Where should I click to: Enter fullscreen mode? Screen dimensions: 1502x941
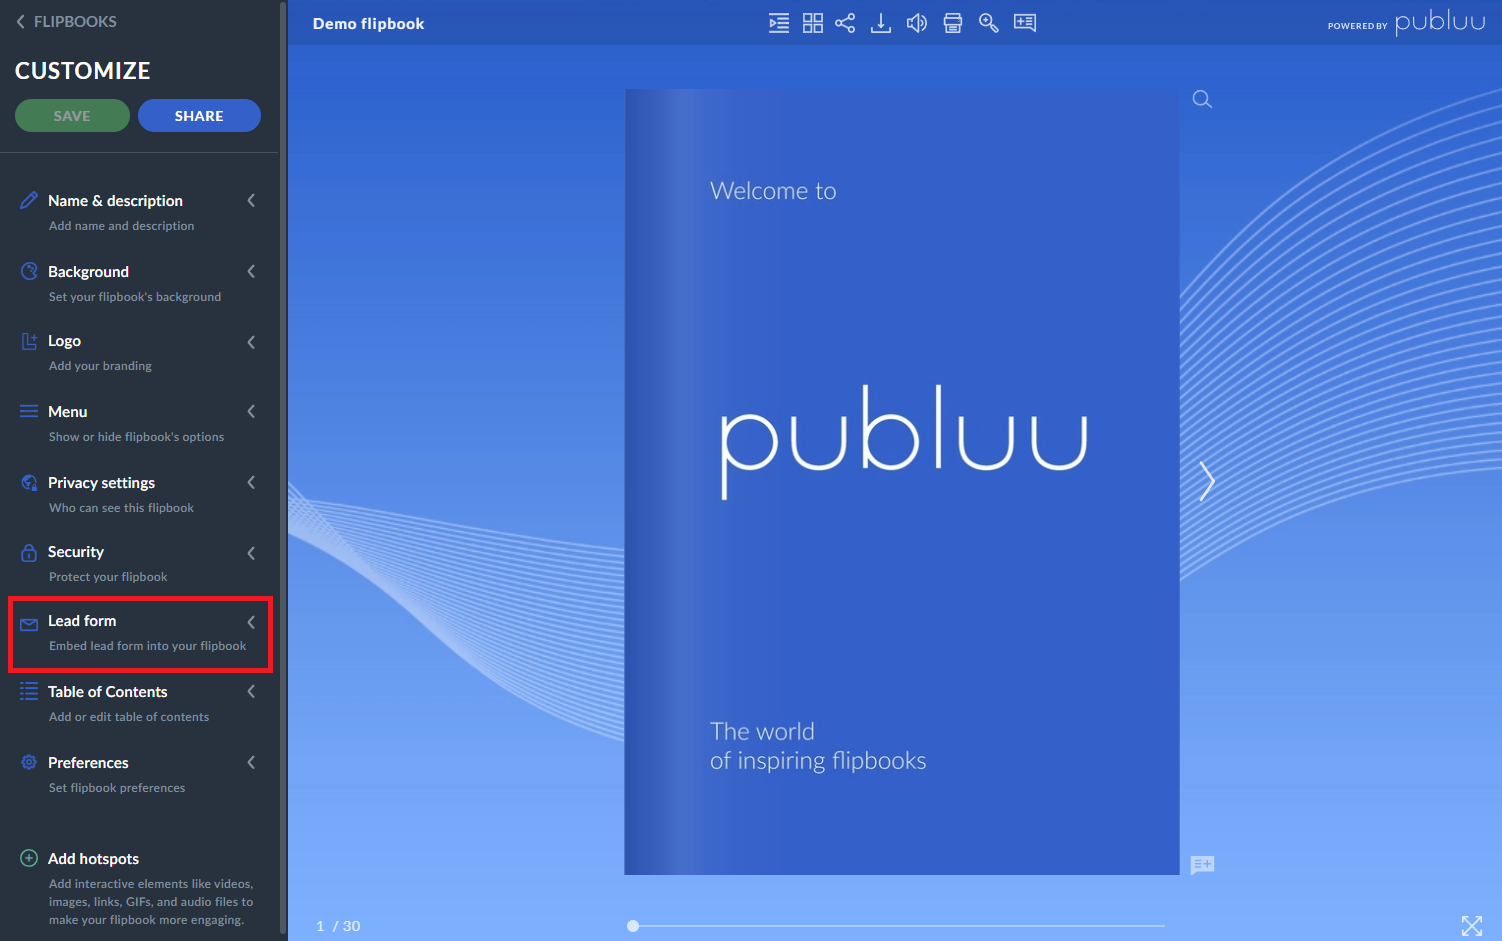(x=1472, y=926)
